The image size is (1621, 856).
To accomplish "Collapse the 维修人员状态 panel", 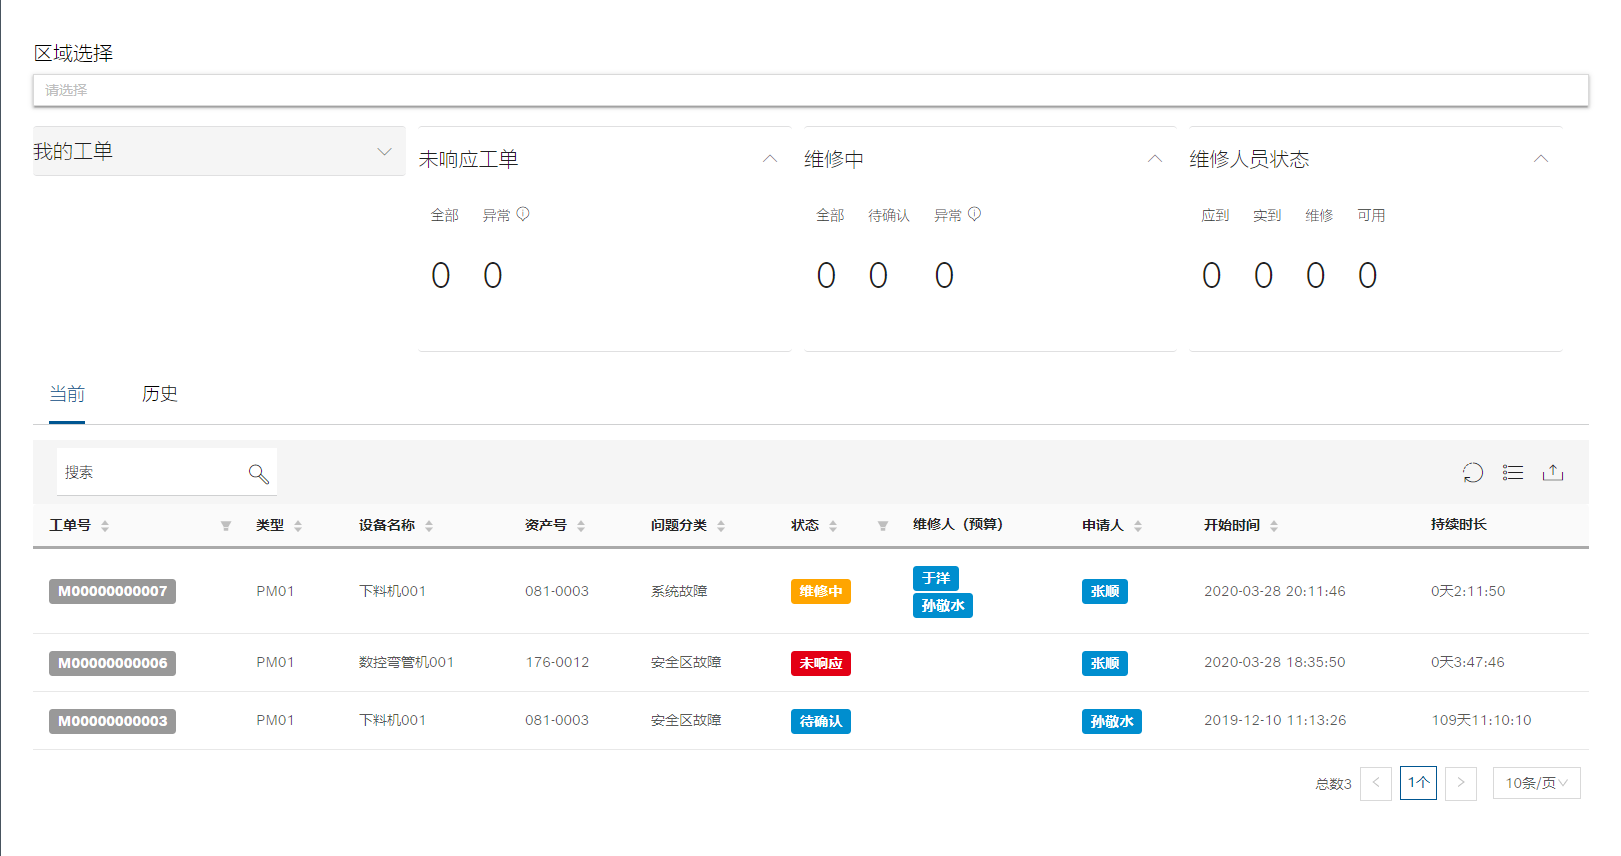I will tap(1541, 159).
